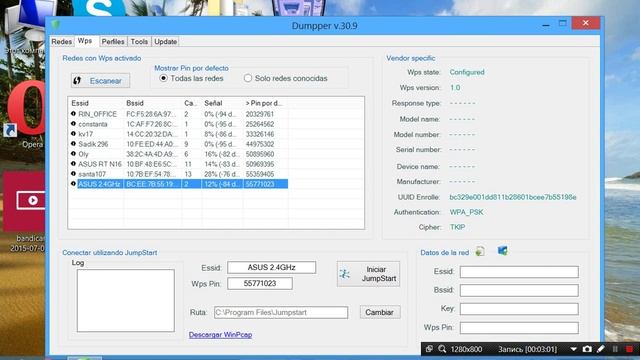The height and width of the screenshot is (360, 640).
Task: Switch to the Tools tab
Action: point(139,42)
